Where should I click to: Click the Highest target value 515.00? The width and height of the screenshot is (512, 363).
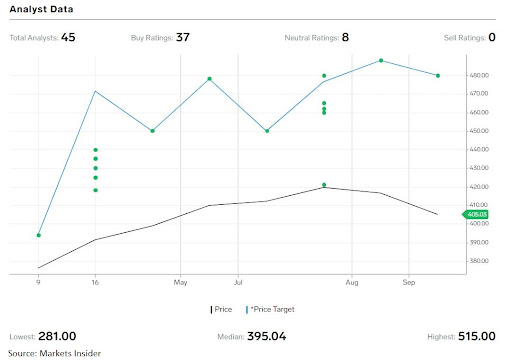477,336
